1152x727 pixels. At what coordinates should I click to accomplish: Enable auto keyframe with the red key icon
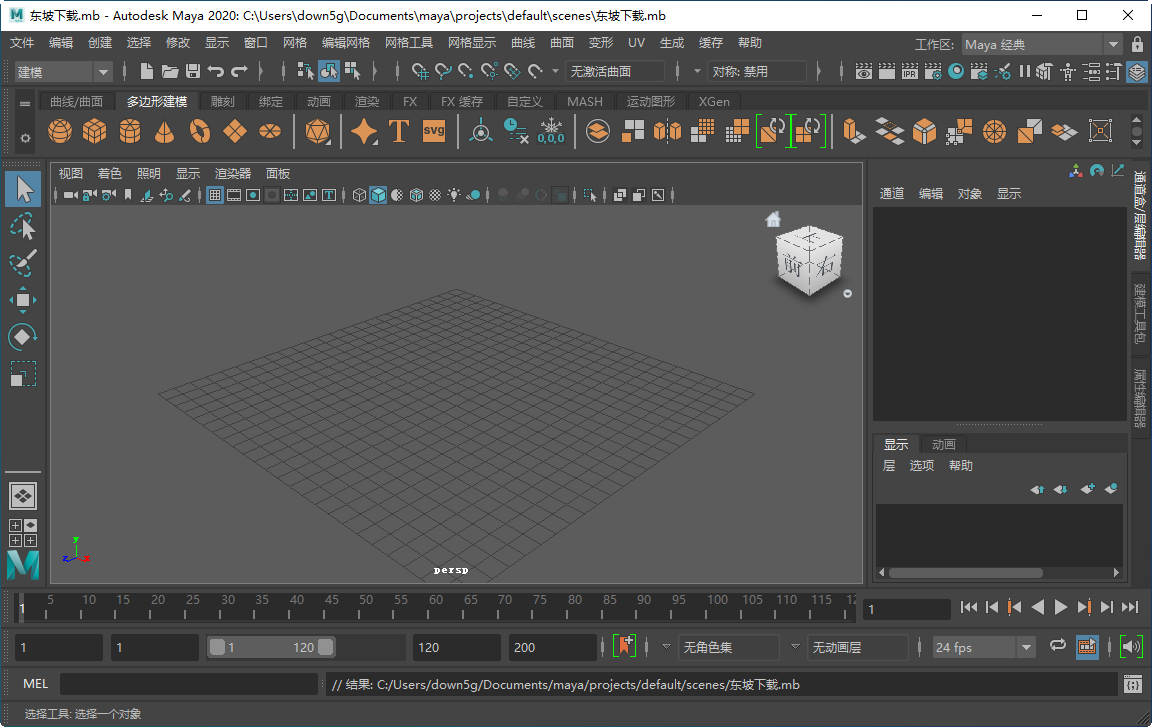[625, 646]
